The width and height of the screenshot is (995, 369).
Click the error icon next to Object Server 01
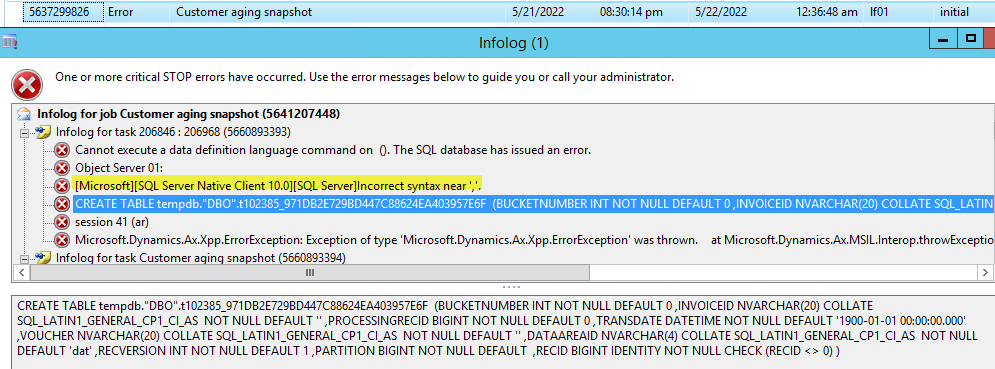tap(62, 168)
